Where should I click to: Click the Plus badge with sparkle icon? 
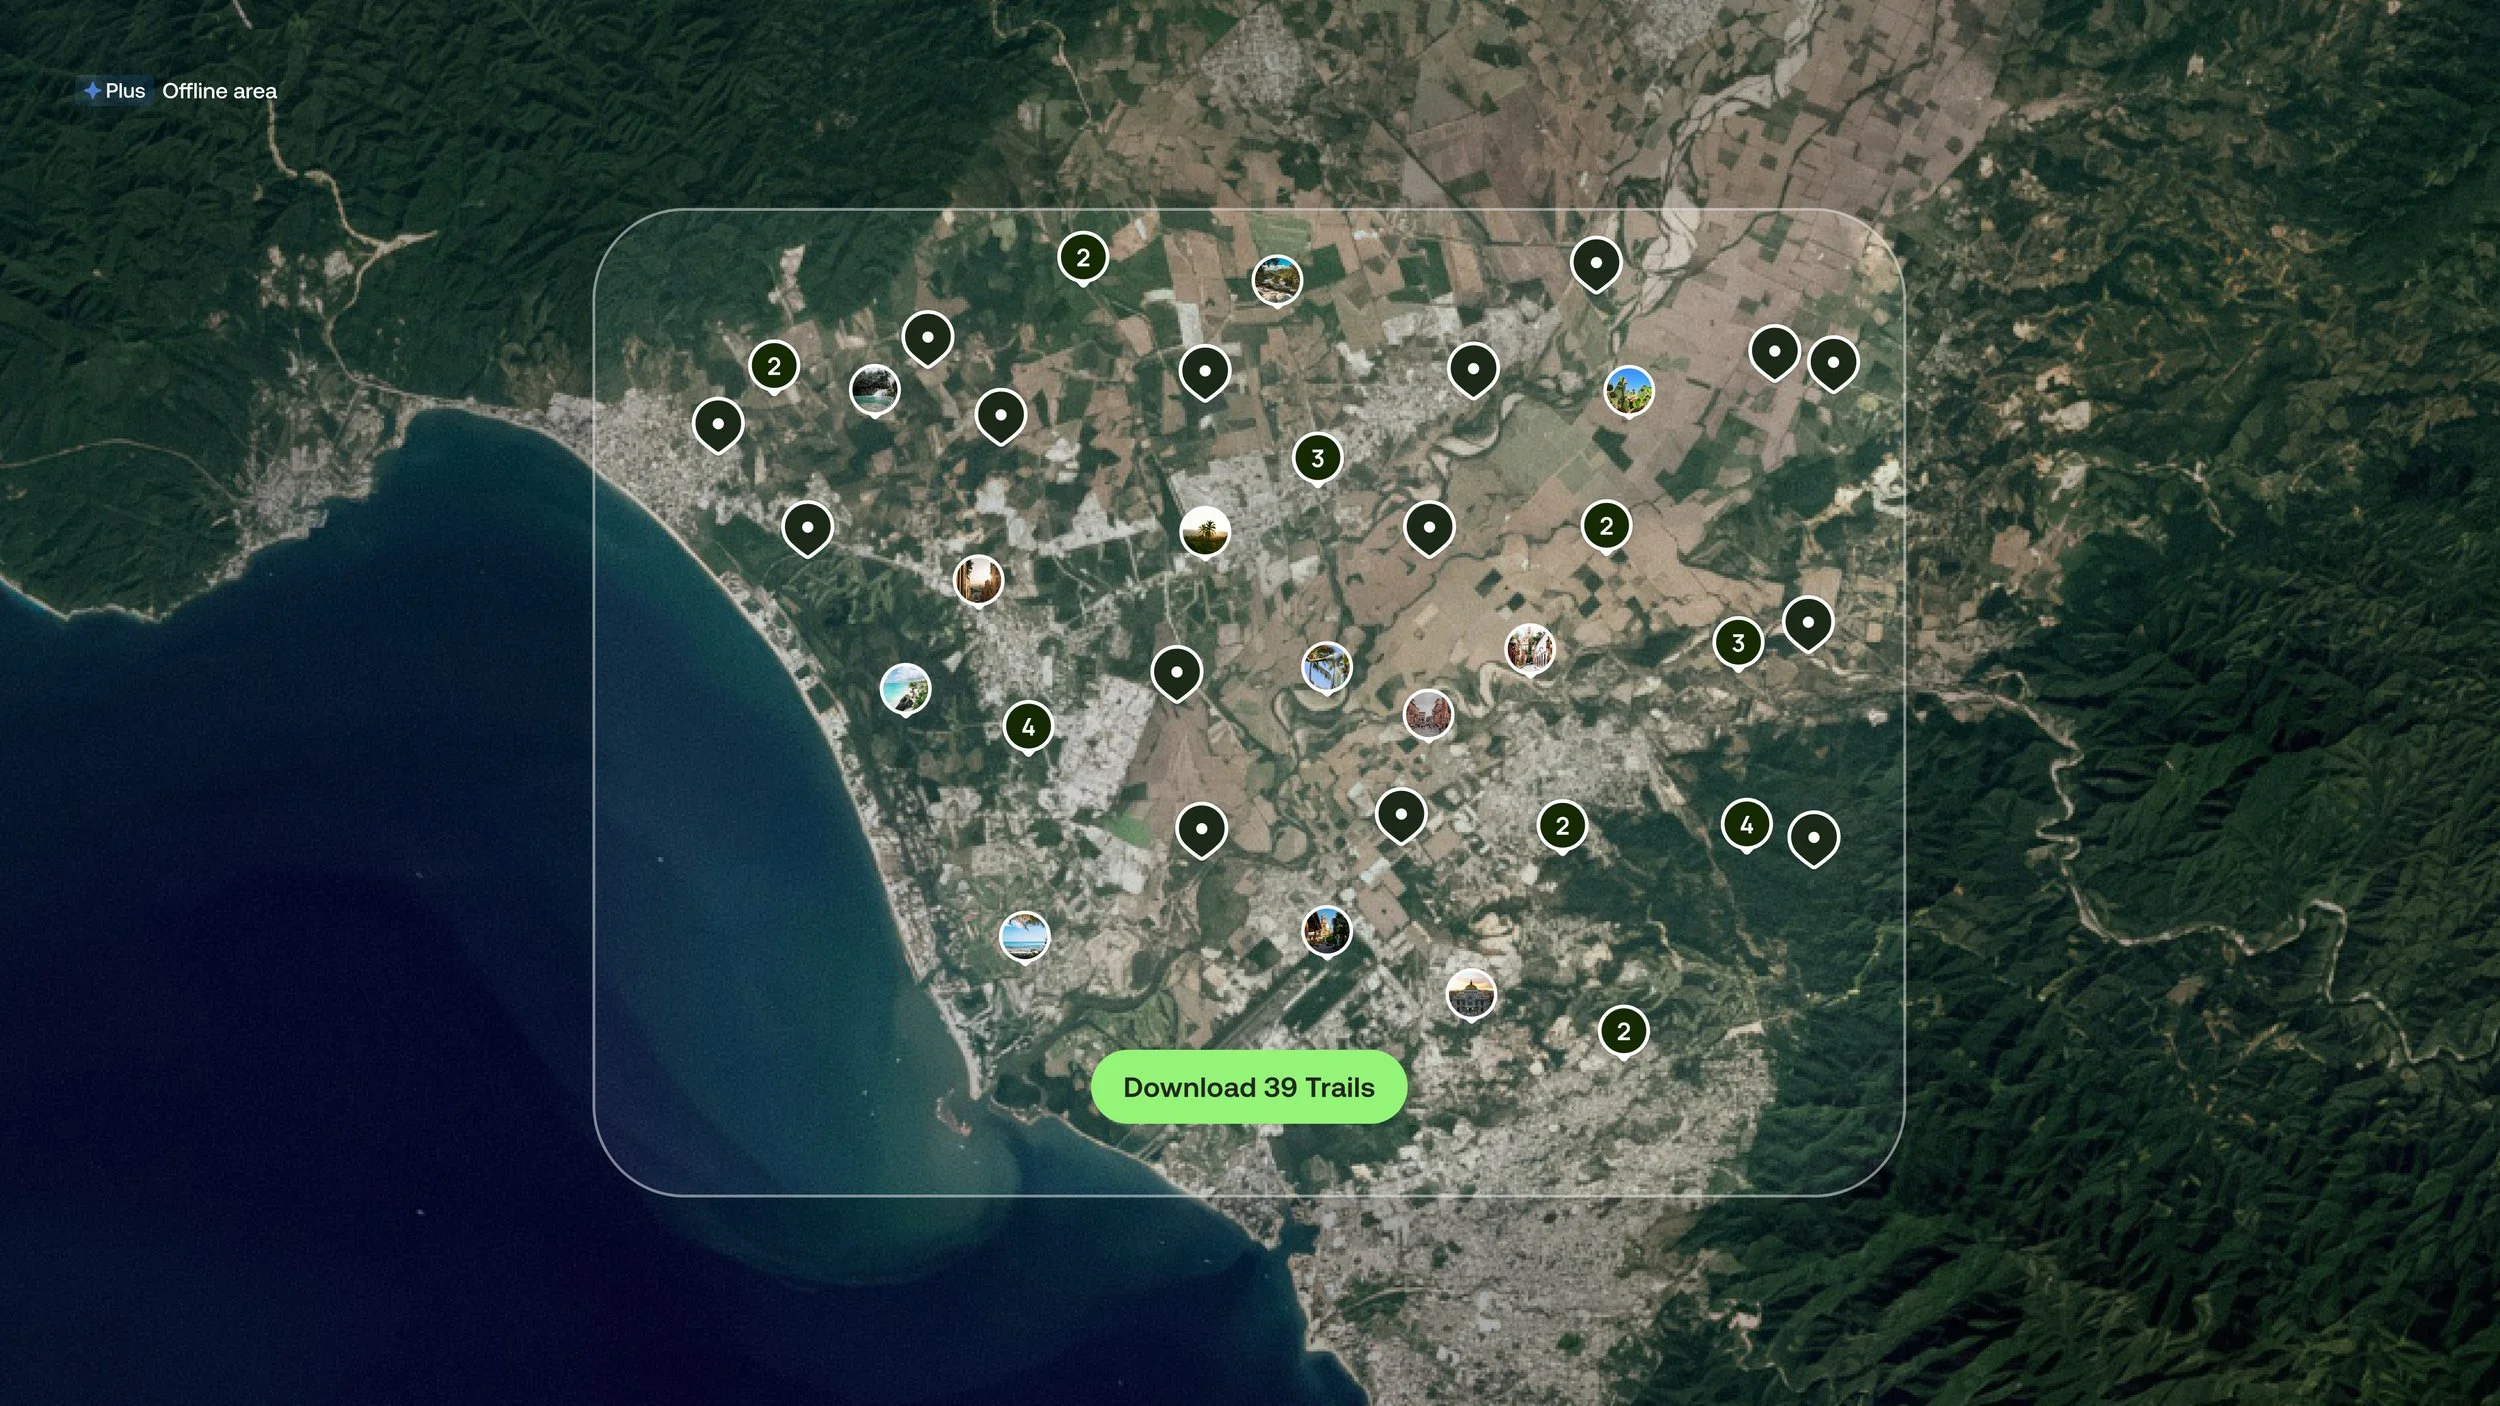pyautogui.click(x=115, y=91)
